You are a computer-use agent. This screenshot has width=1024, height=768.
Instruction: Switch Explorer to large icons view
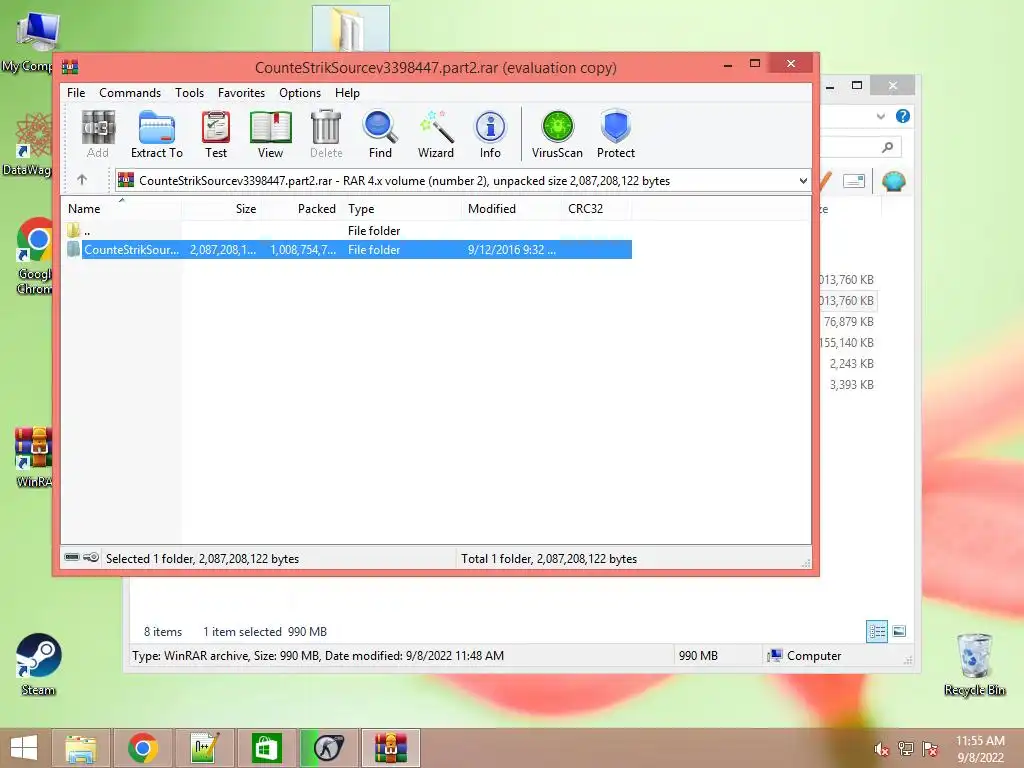coord(899,631)
